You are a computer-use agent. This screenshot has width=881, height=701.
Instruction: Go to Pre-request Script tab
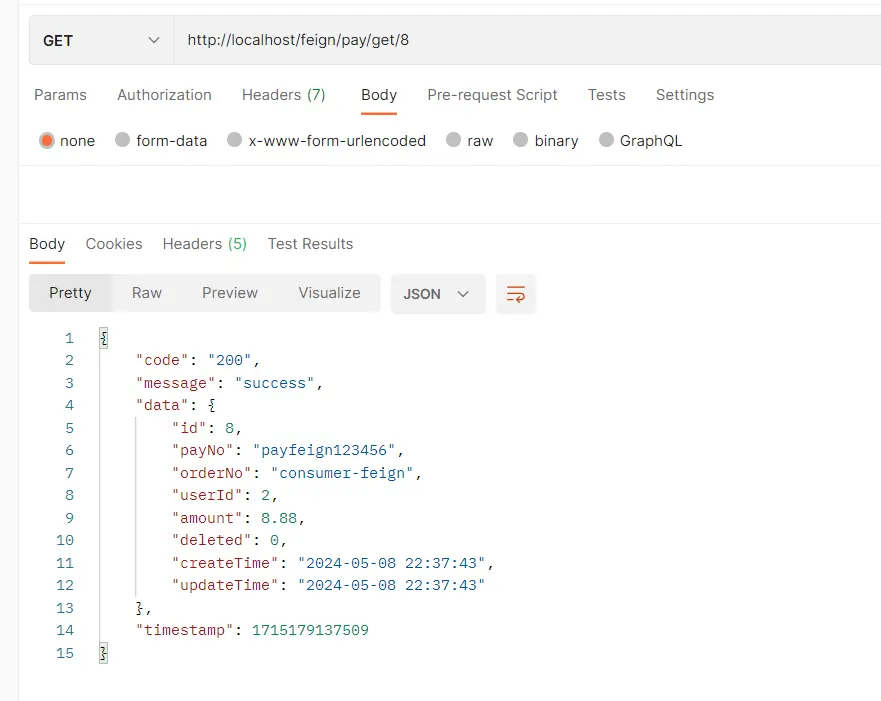click(x=492, y=95)
